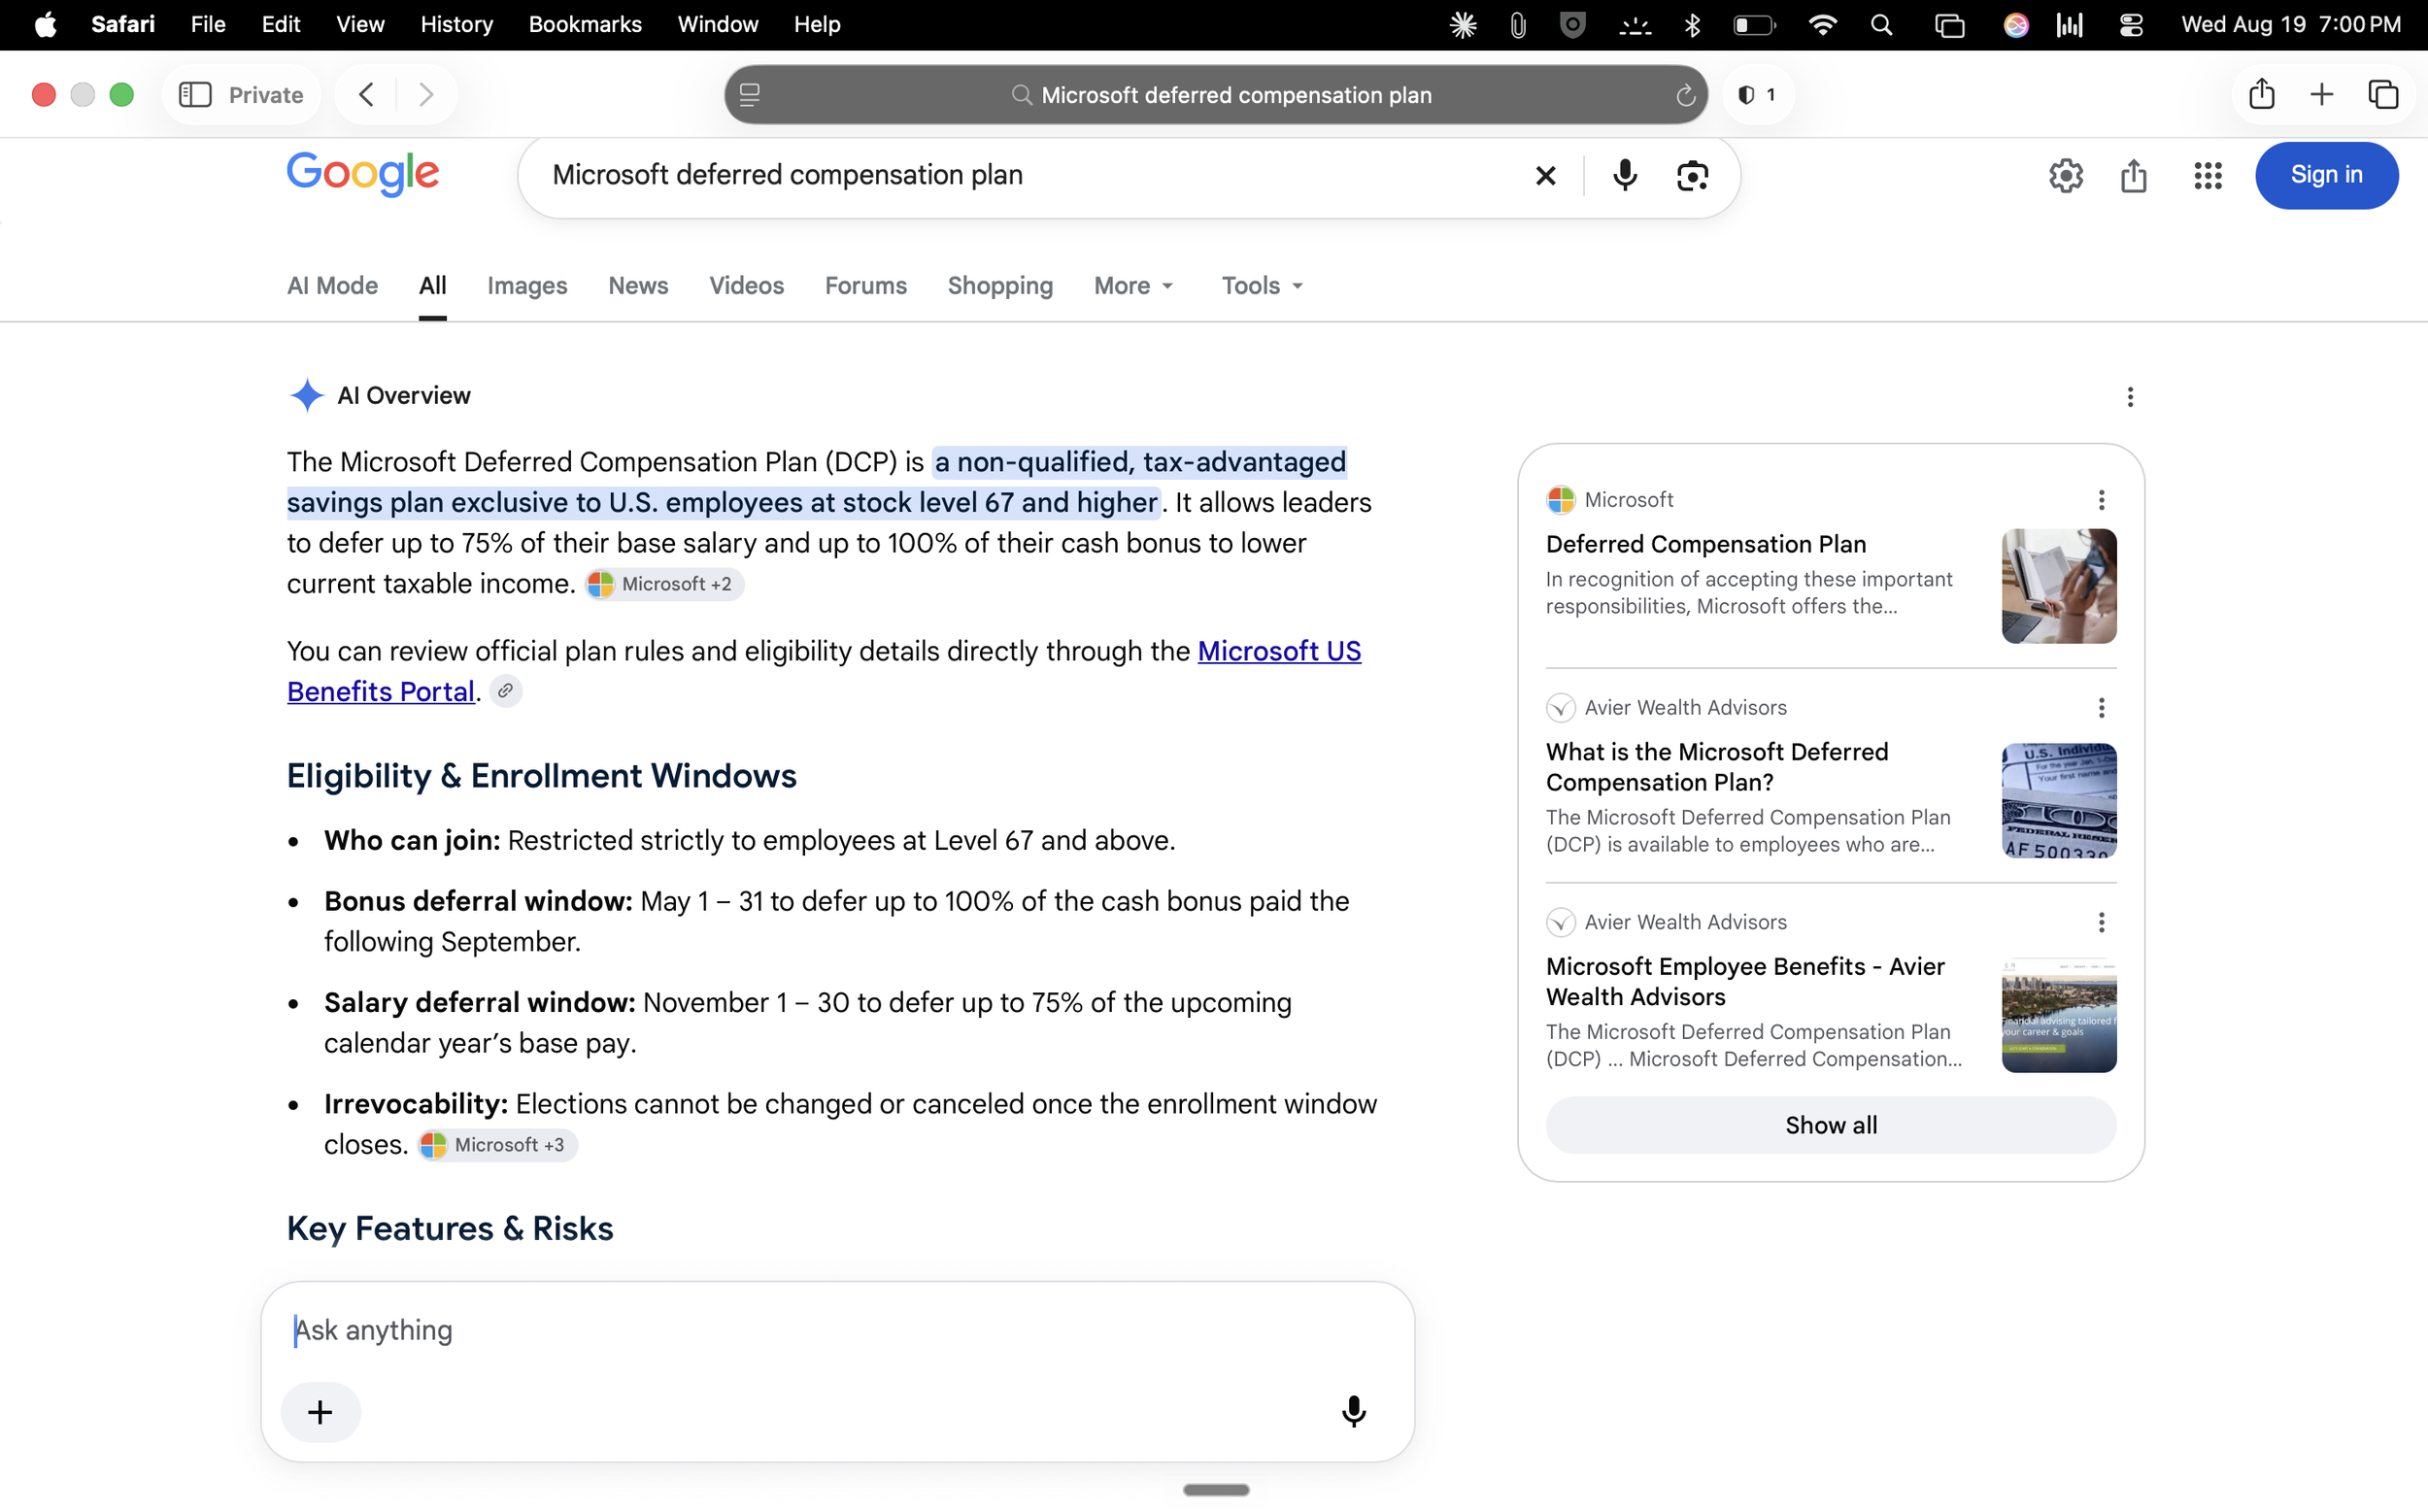2428x1512 pixels.
Task: Reload the page with the refresh icon
Action: pyautogui.click(x=1685, y=95)
